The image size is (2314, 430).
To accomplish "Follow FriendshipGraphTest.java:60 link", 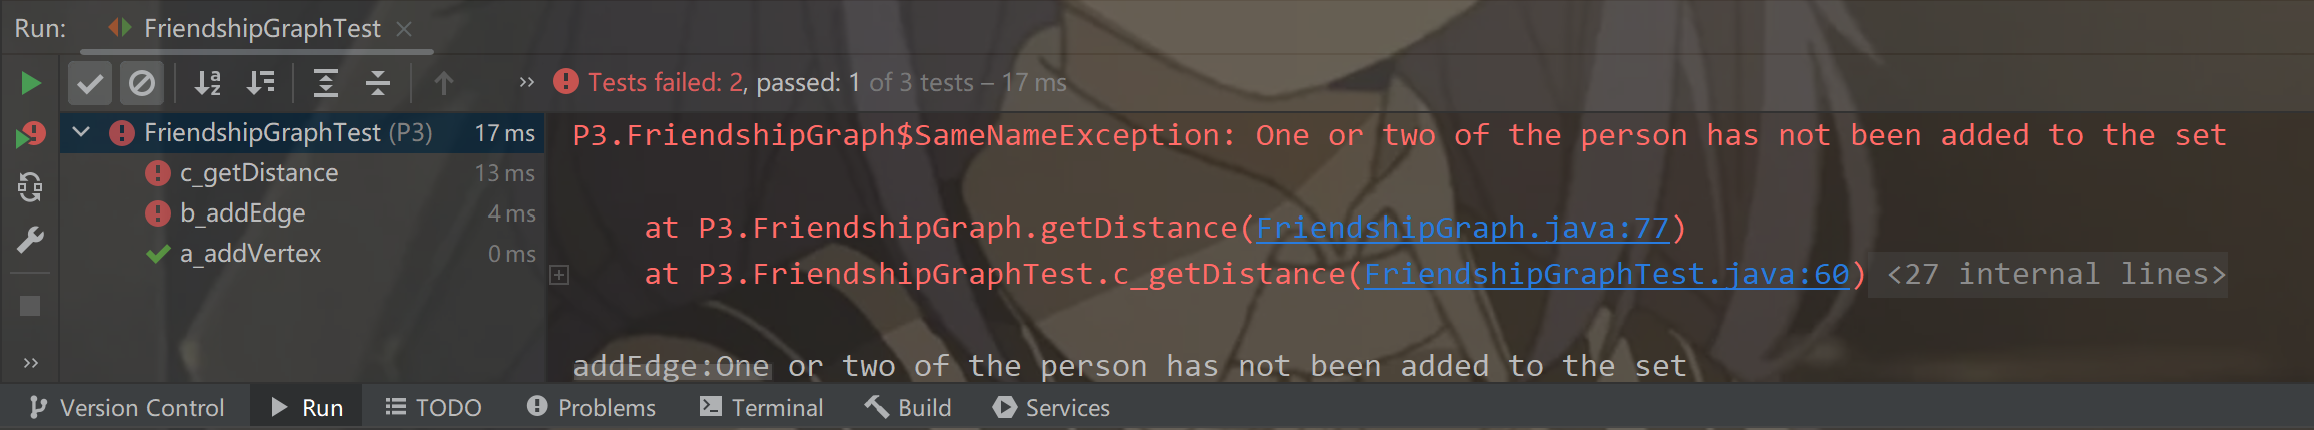I will [x=1606, y=275].
